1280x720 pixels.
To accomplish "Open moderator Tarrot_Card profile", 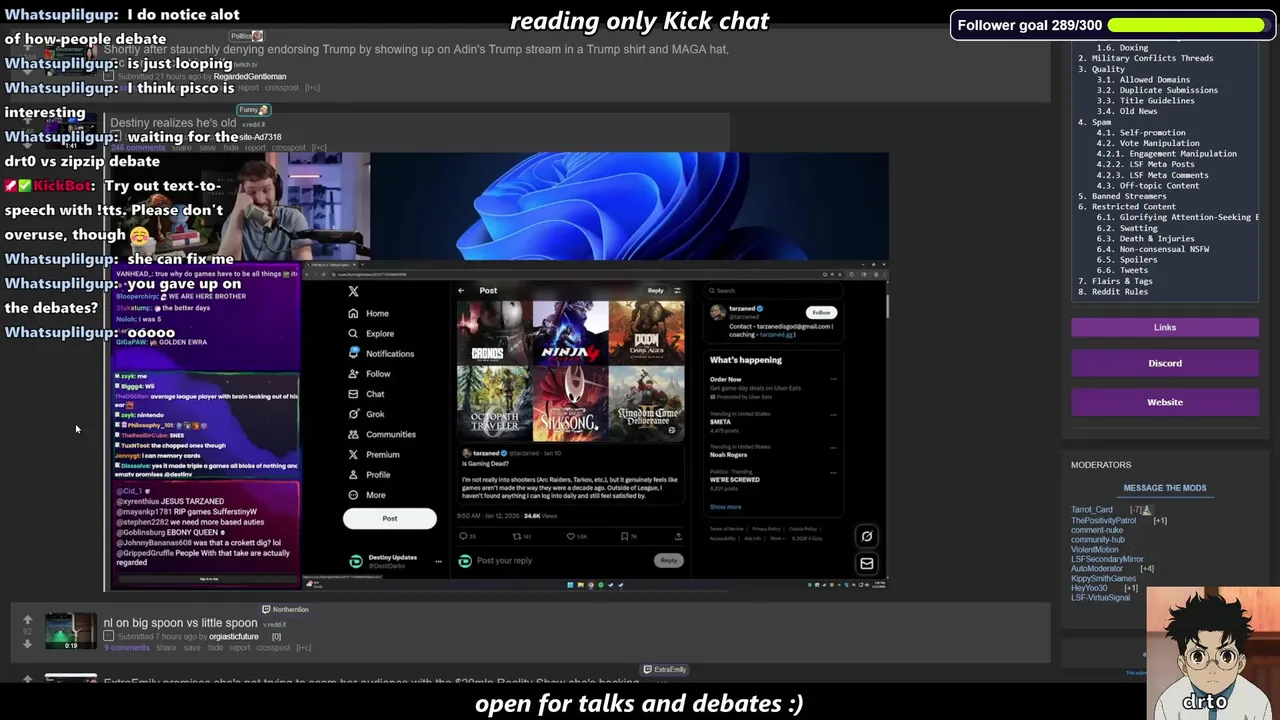I will (1092, 510).
